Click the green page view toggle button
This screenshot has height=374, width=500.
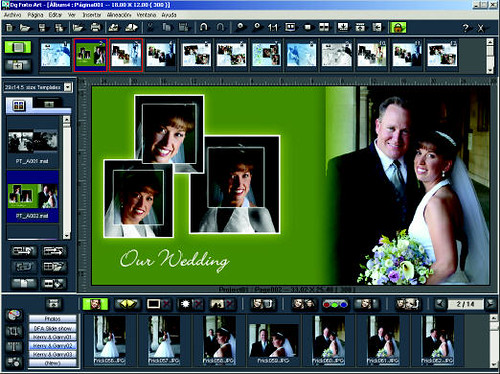[x=18, y=47]
